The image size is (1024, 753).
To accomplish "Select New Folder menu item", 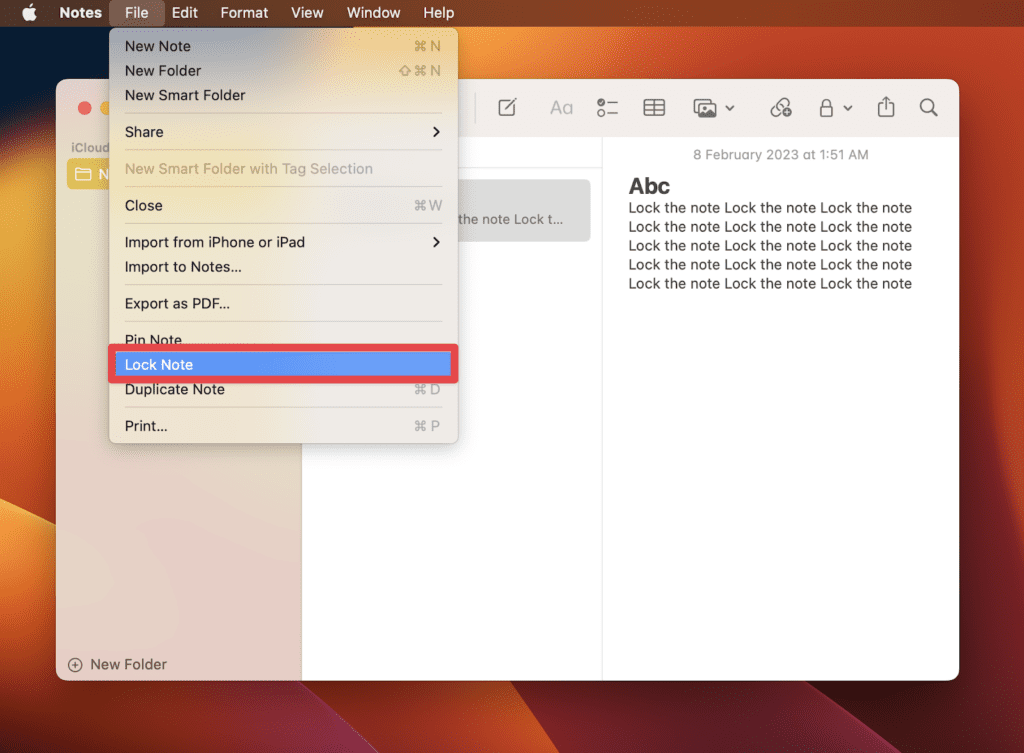I will pyautogui.click(x=283, y=71).
